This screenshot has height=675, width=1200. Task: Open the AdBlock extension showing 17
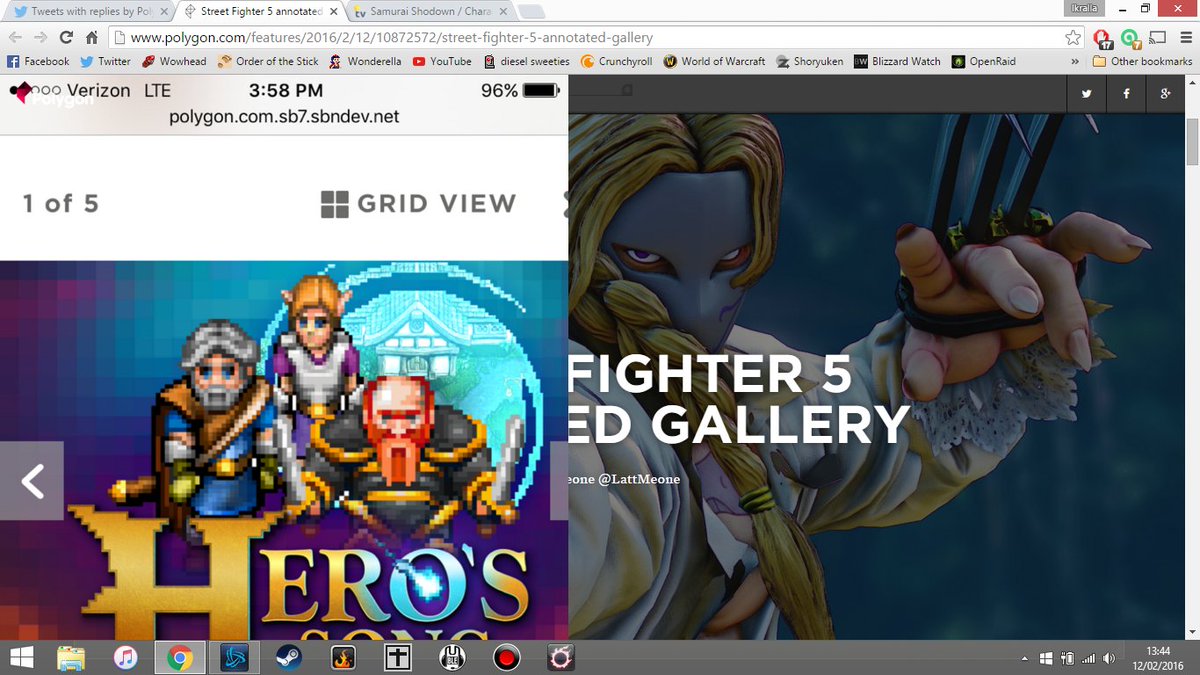click(1103, 39)
